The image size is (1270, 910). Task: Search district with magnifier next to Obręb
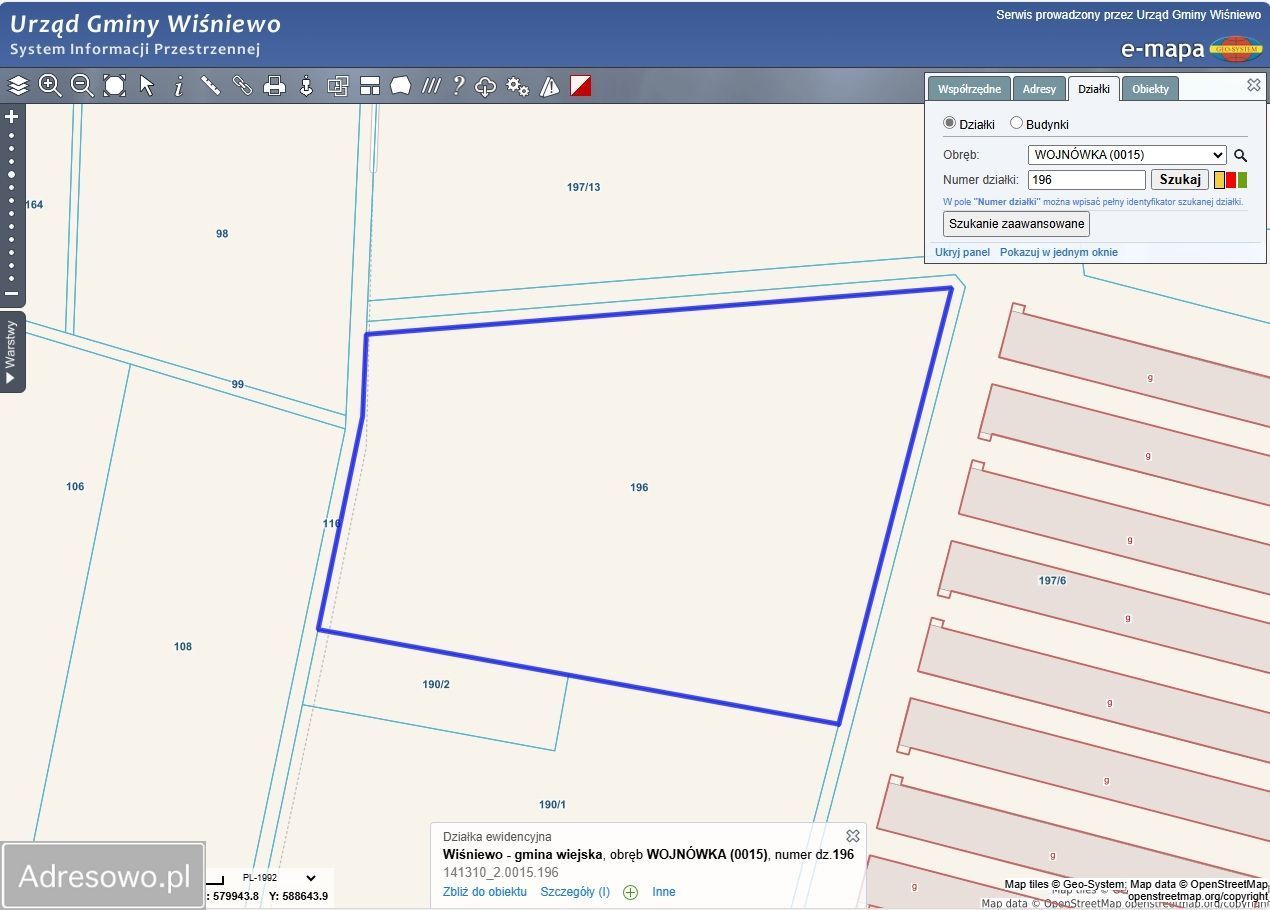1240,155
